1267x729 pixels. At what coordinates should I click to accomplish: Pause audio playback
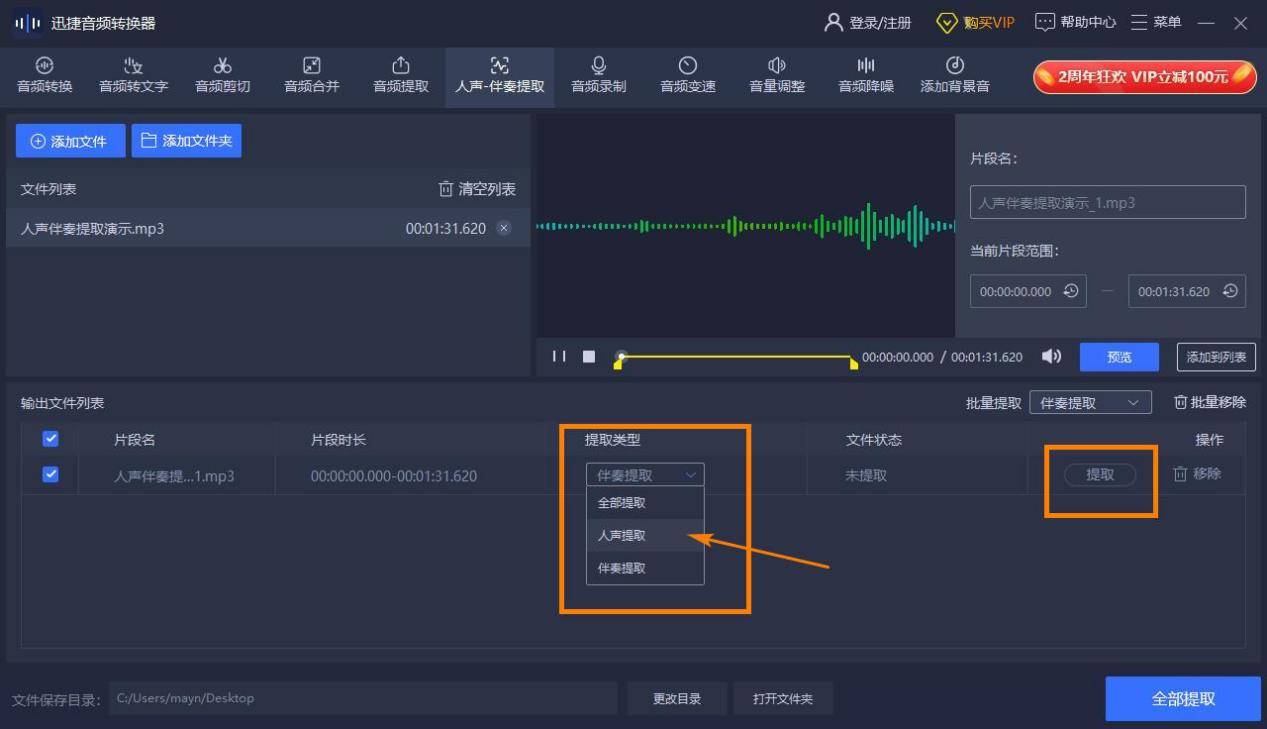pyautogui.click(x=559, y=356)
